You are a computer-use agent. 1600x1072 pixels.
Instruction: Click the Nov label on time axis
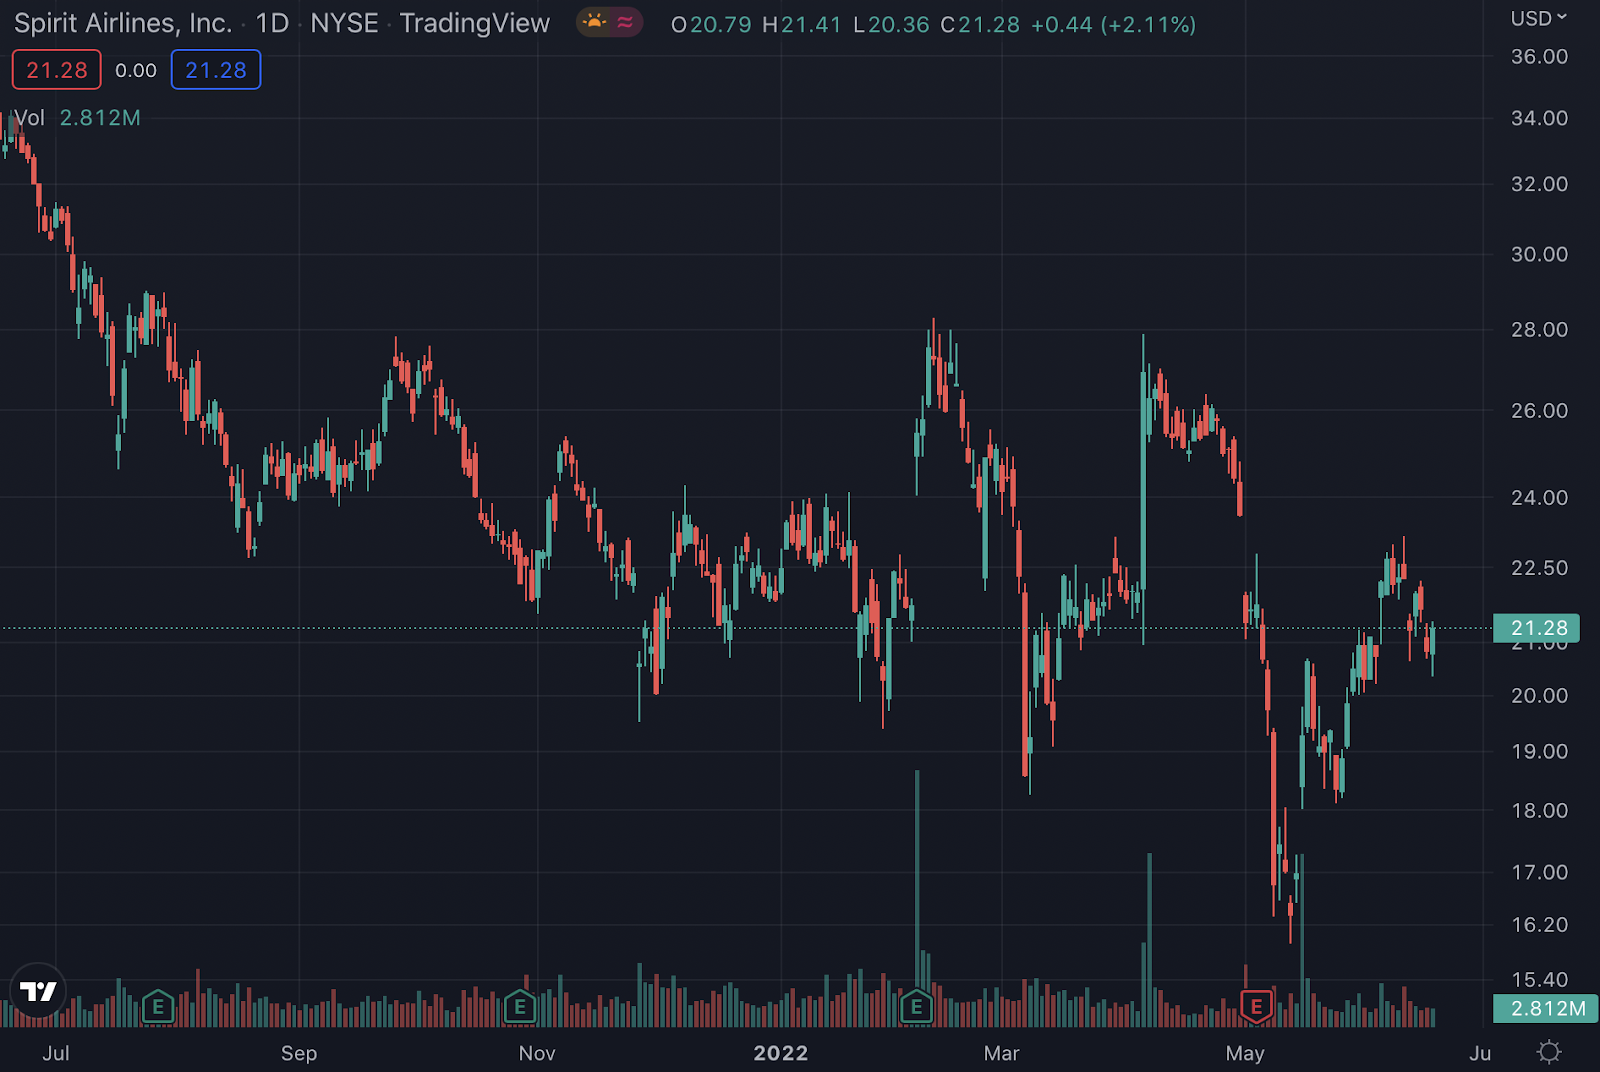537,1053
